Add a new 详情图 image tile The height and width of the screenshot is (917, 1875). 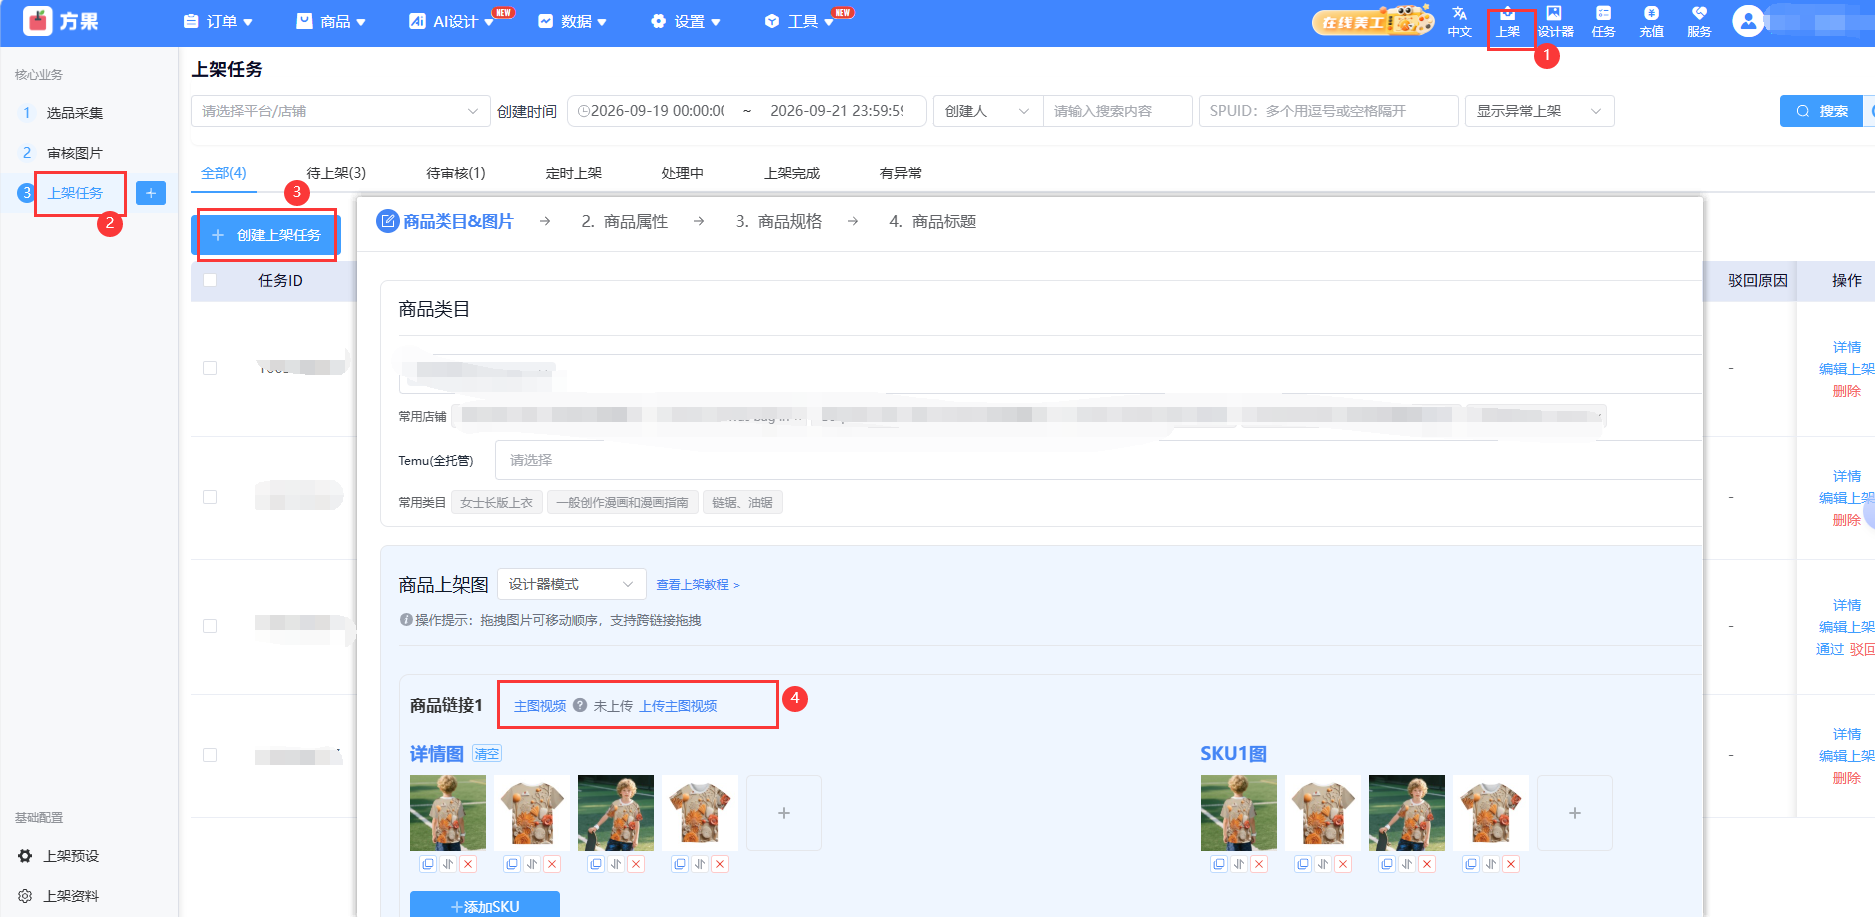[x=784, y=813]
